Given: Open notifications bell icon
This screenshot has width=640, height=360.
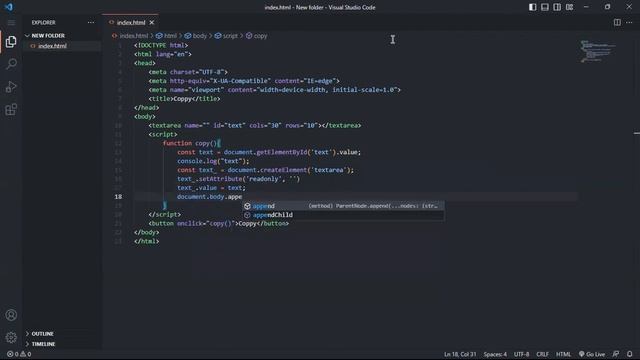Looking at the screenshot, I should click(630, 354).
